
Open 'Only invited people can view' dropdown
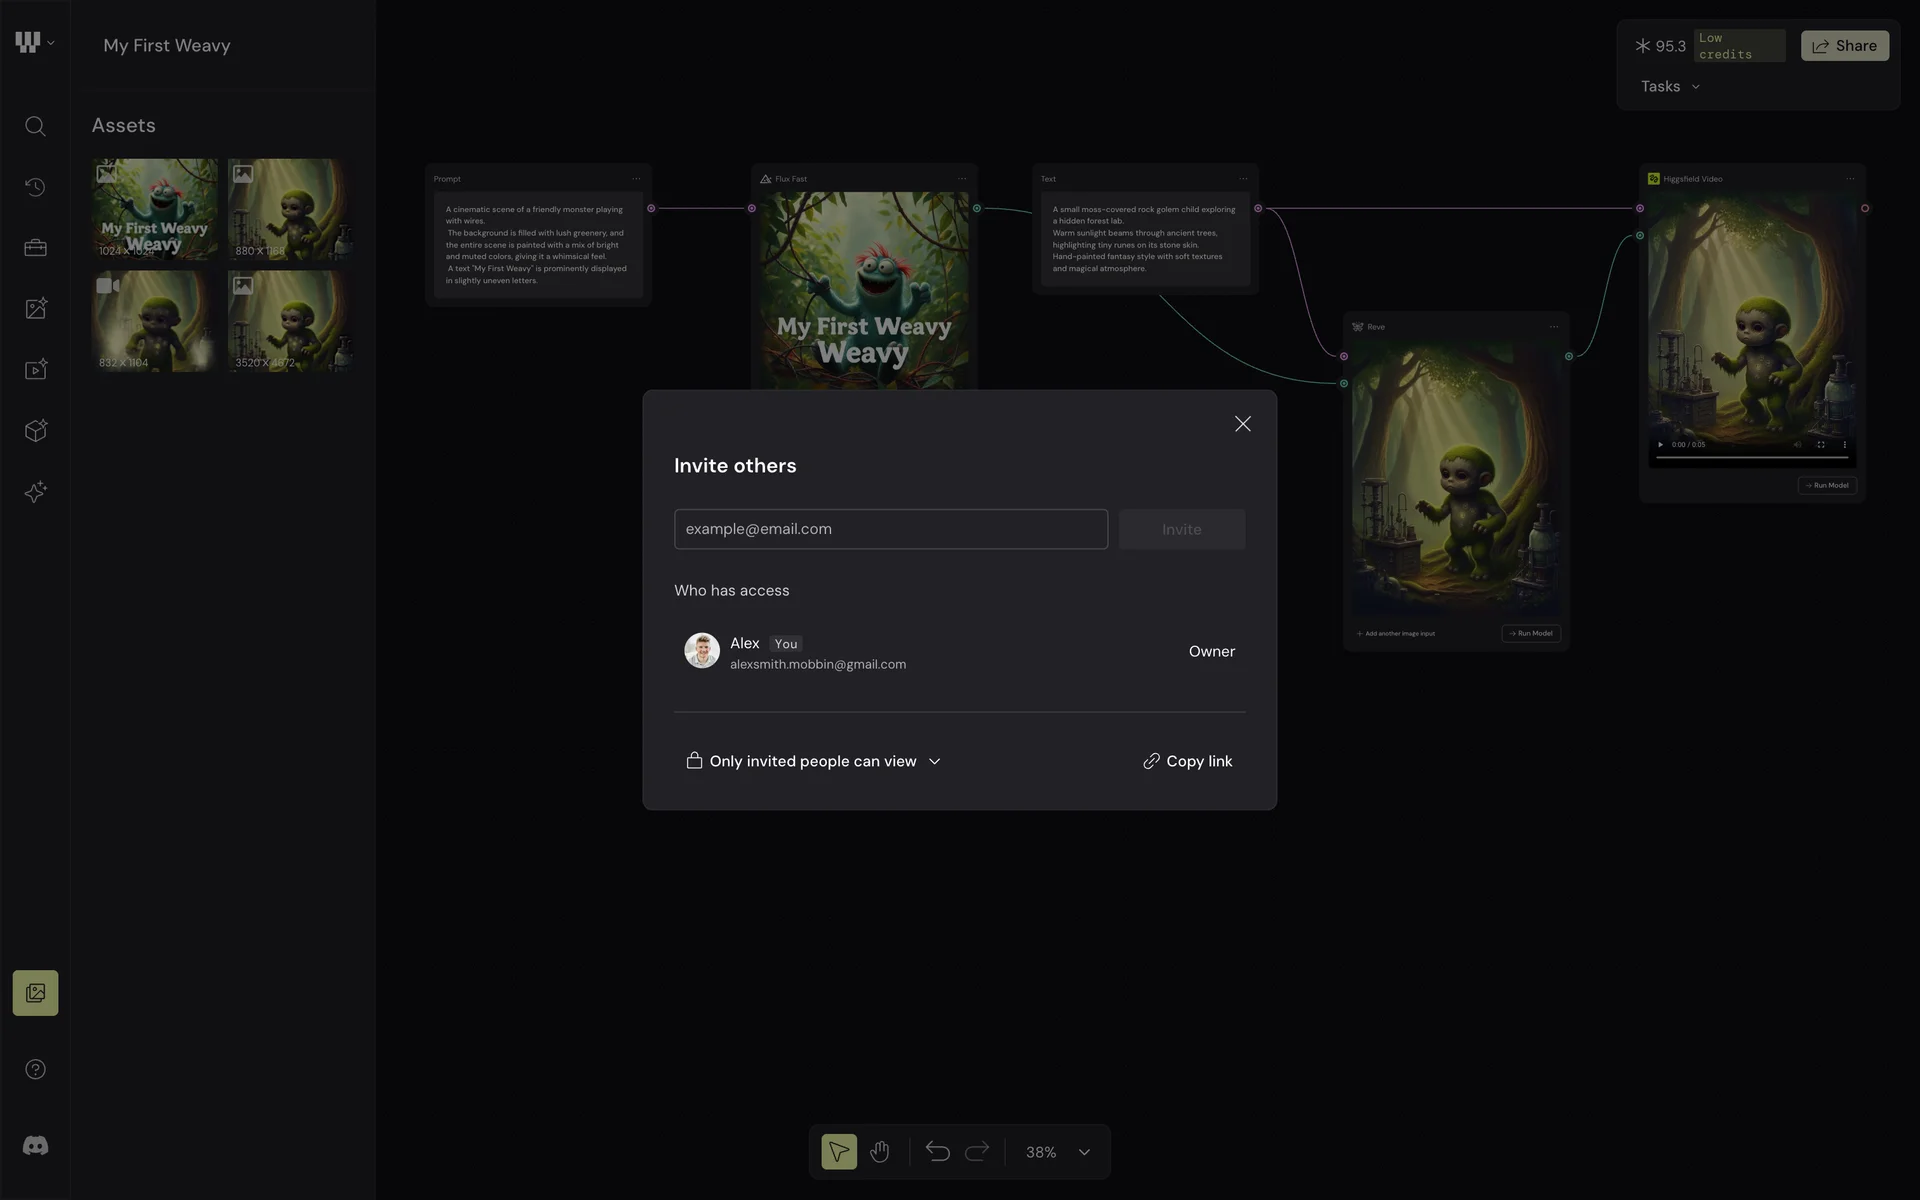click(814, 761)
